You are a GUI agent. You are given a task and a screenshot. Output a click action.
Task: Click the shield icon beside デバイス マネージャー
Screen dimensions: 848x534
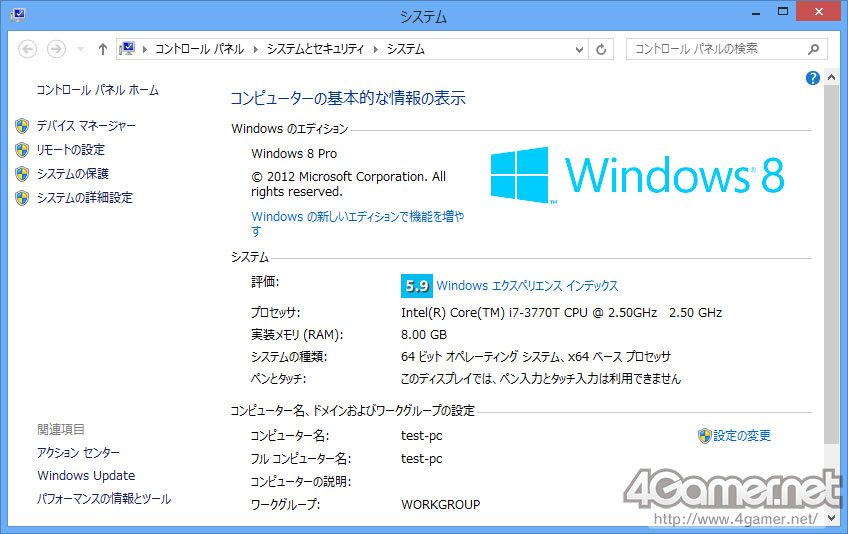click(x=22, y=126)
